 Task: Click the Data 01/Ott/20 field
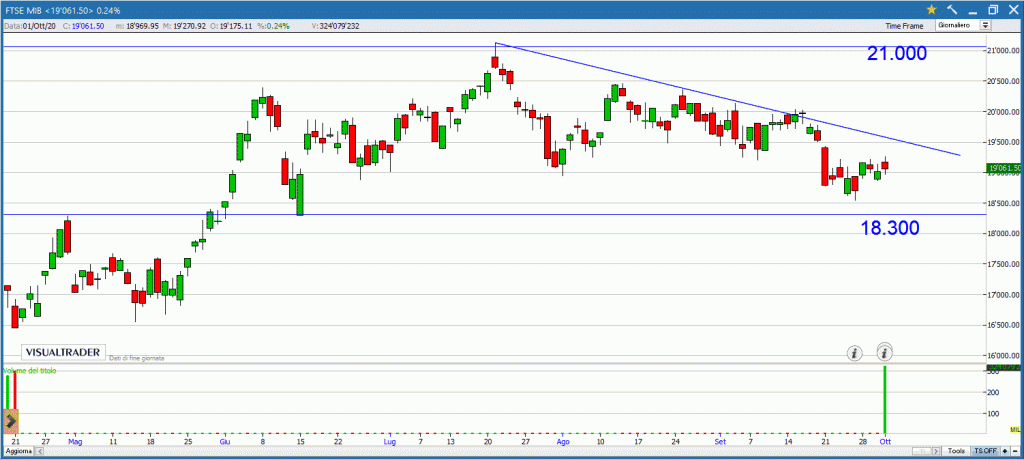(x=30, y=26)
